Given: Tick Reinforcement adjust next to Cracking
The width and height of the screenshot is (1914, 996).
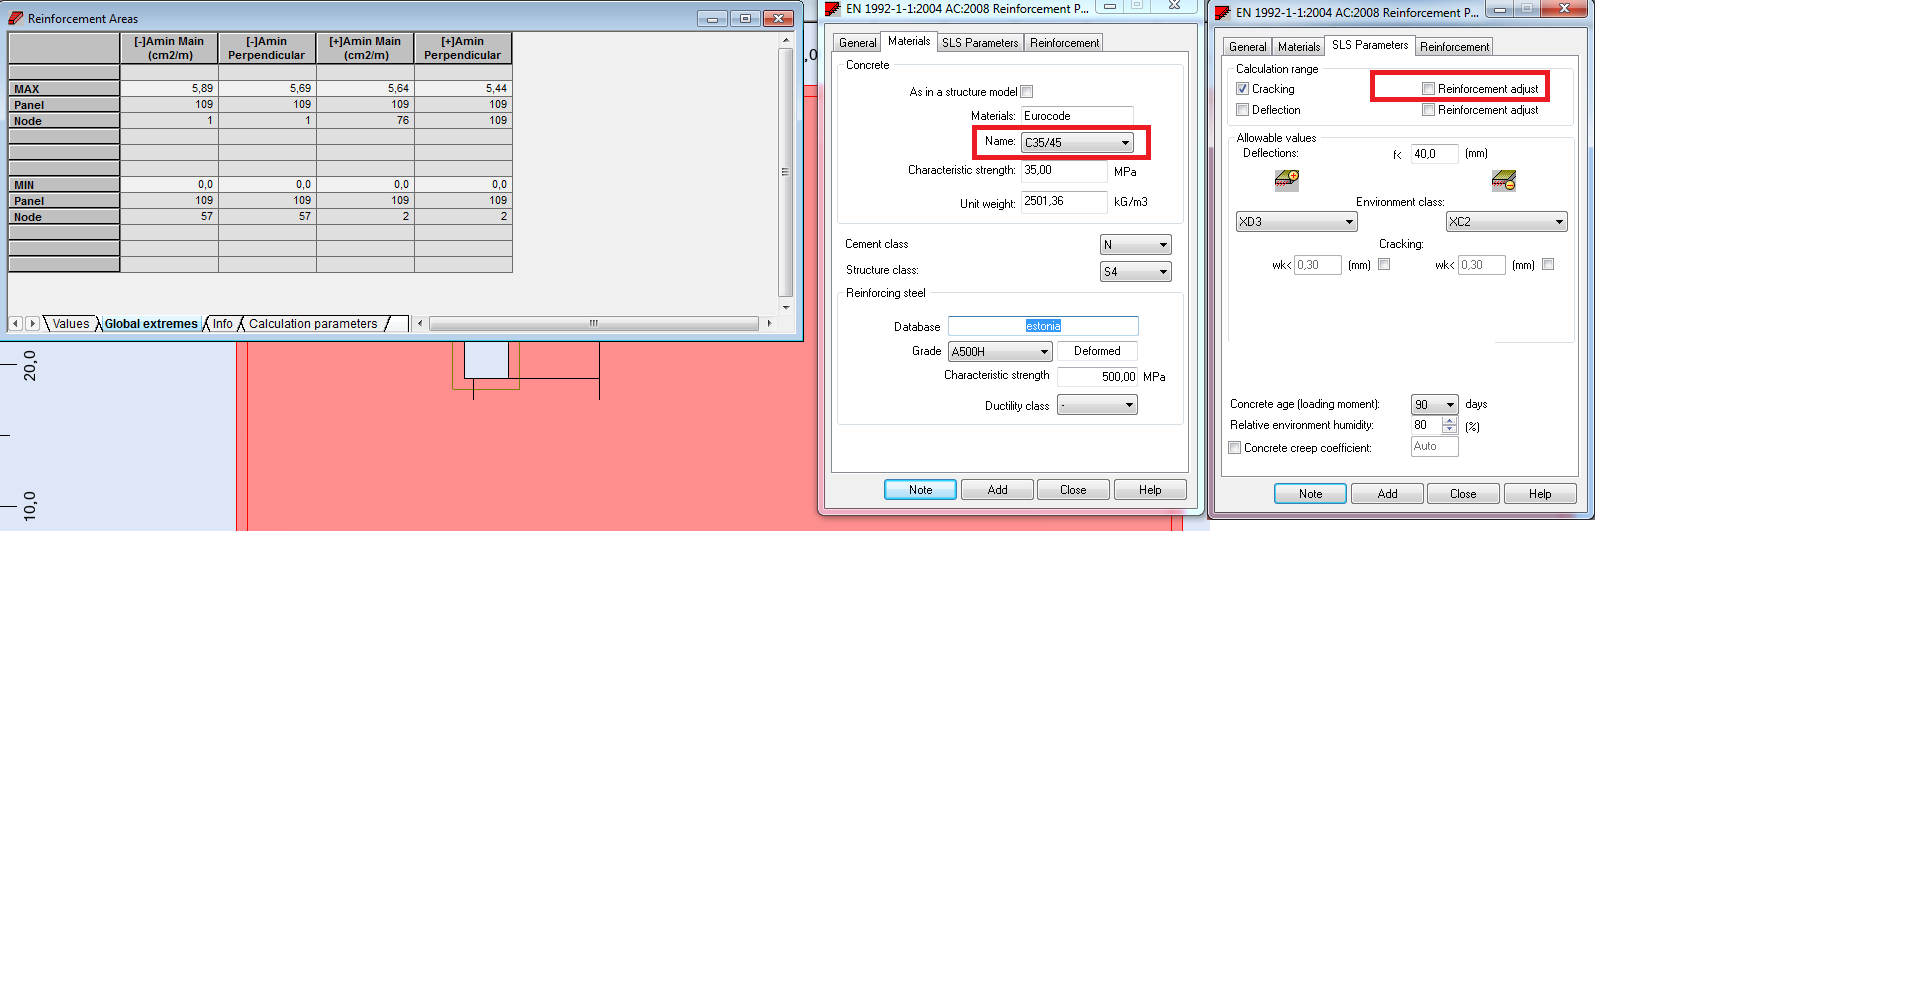Looking at the screenshot, I should click(1428, 89).
